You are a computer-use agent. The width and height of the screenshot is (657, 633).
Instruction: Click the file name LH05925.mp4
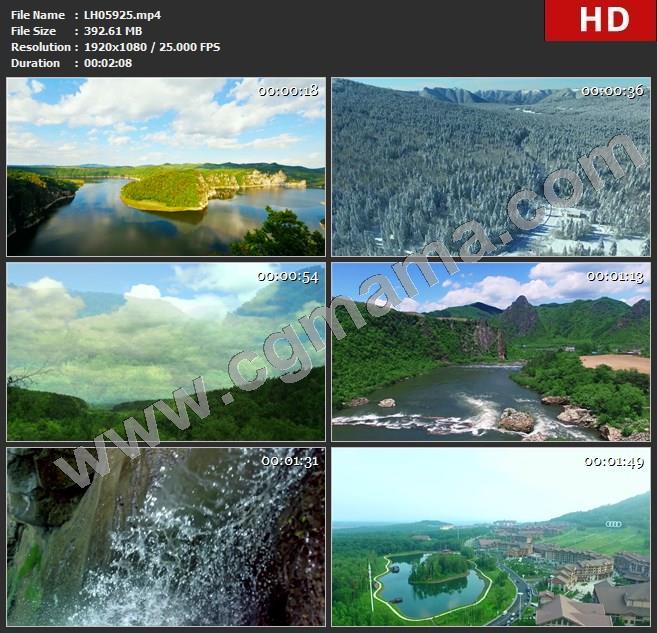(122, 15)
